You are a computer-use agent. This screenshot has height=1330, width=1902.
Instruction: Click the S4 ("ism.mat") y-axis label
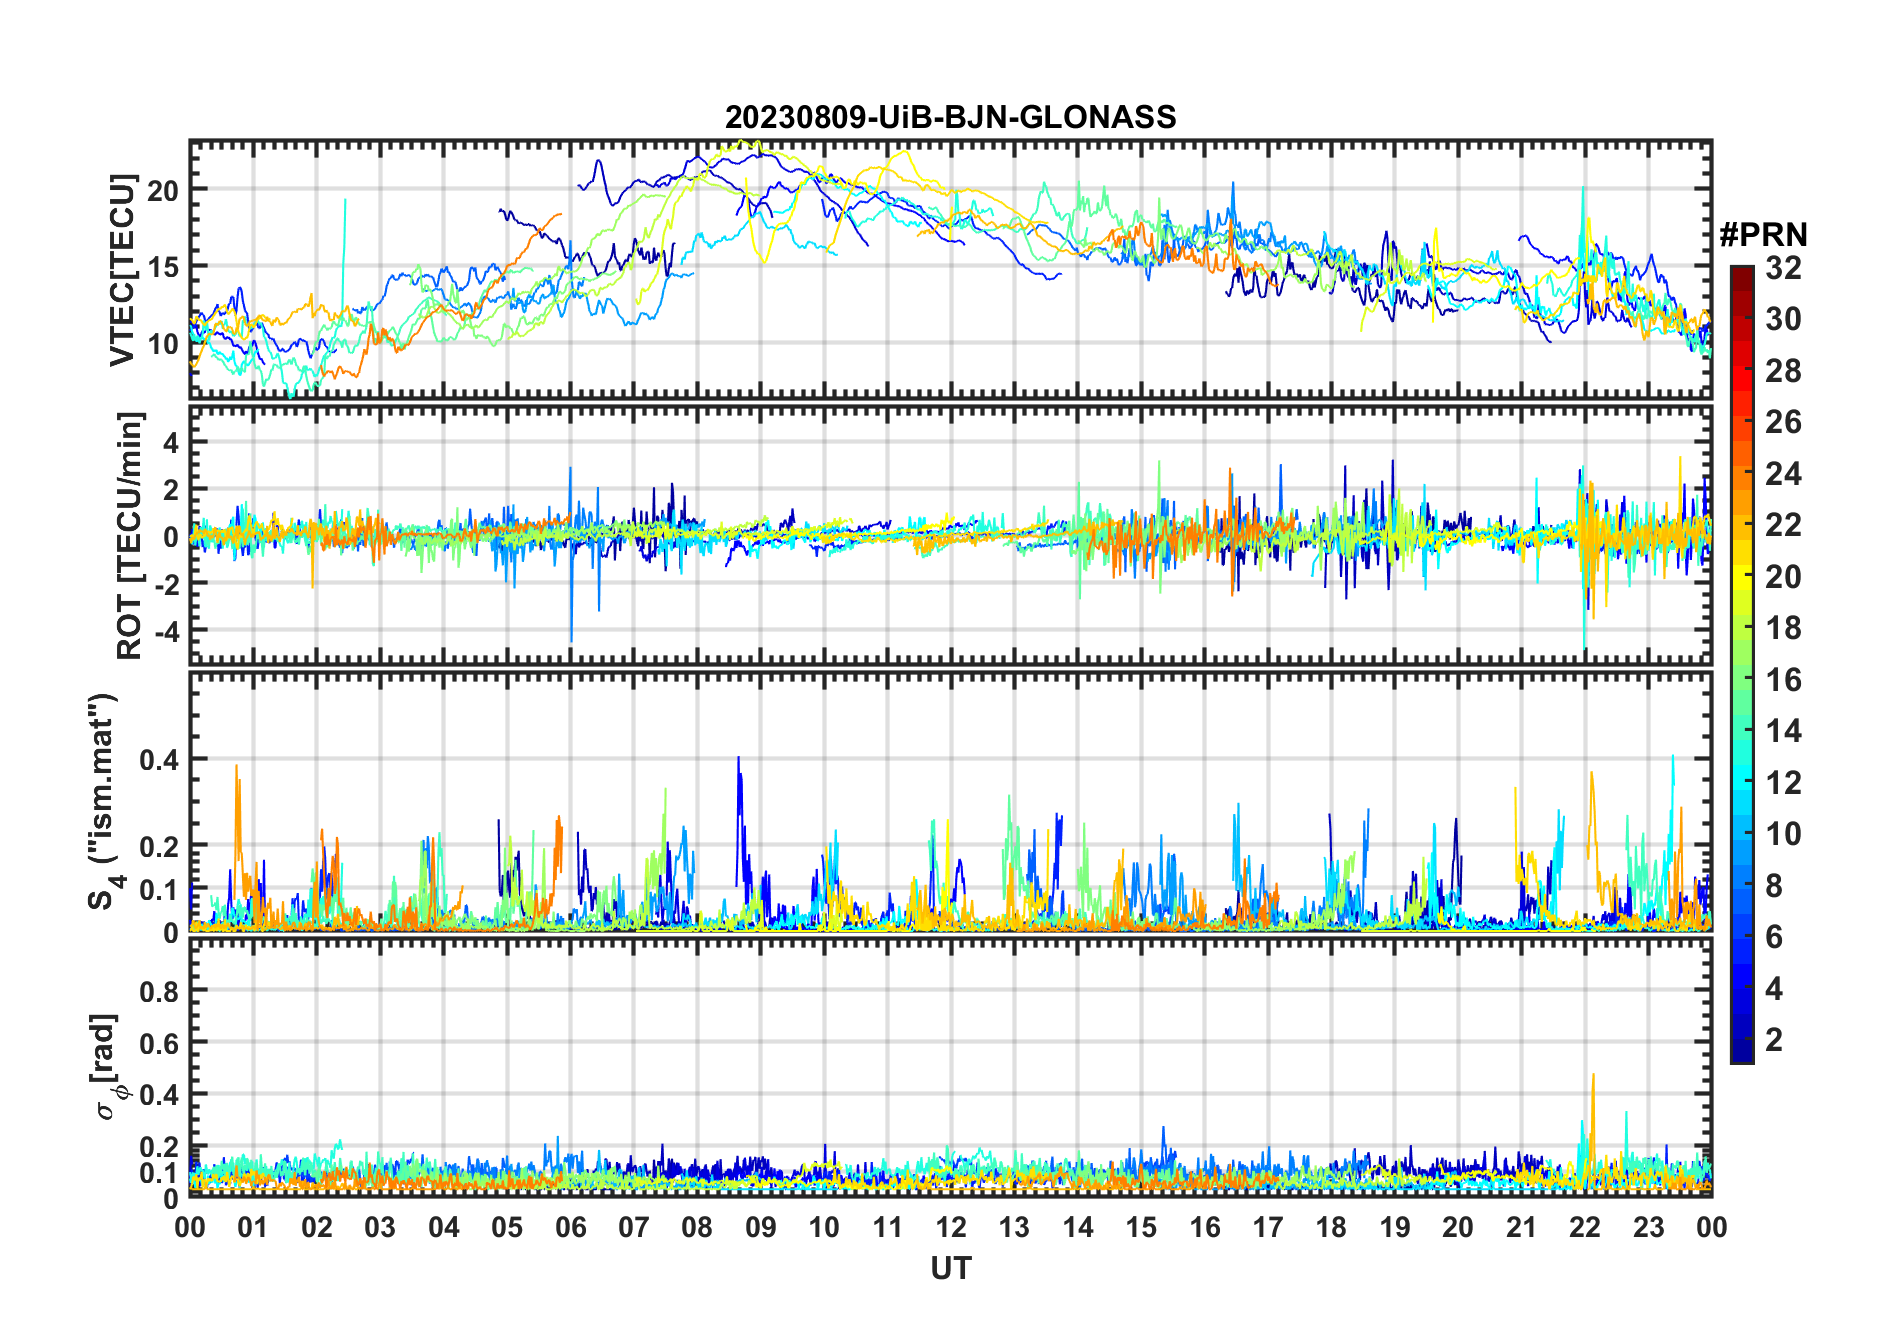pos(104,801)
